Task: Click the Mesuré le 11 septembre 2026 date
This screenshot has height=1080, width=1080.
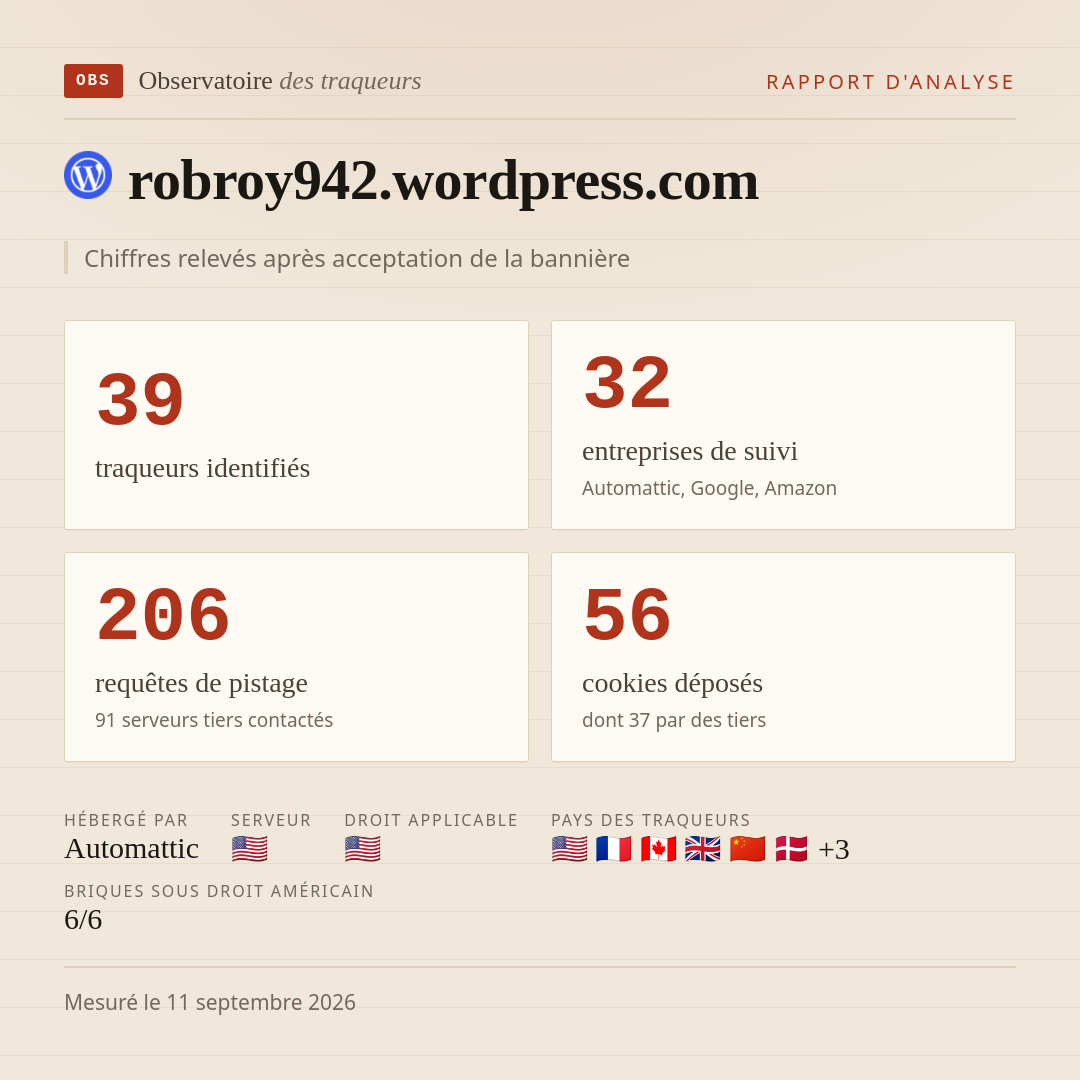Action: [210, 1002]
